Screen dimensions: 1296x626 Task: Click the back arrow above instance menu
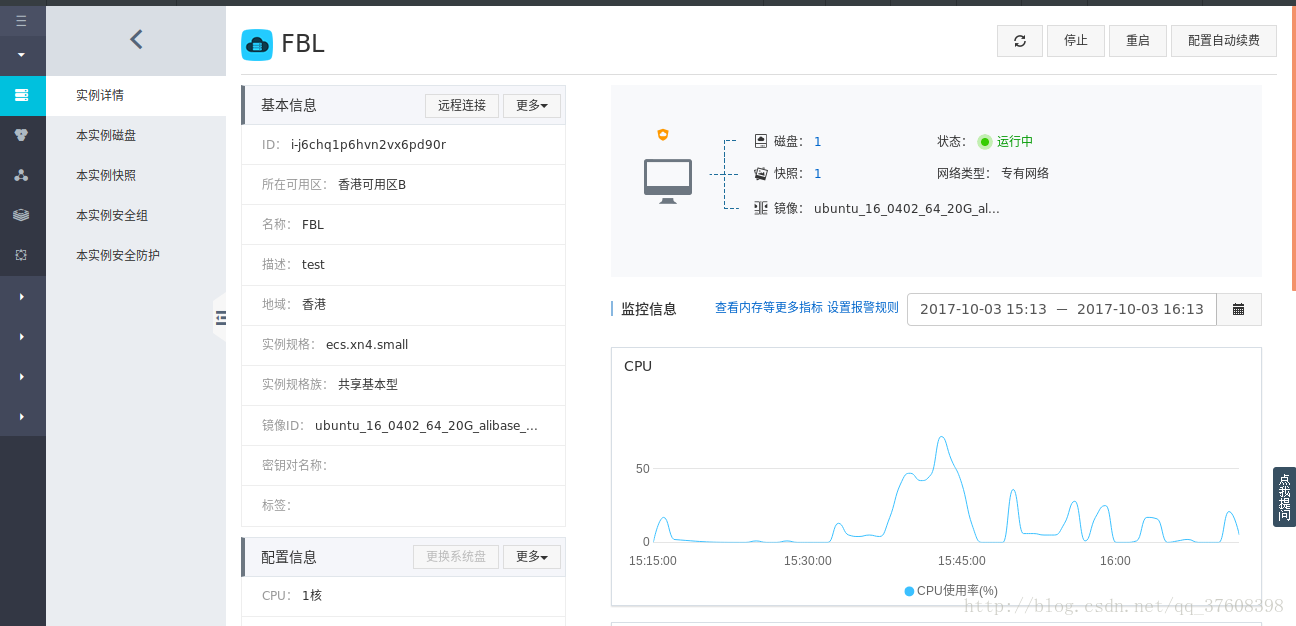[x=136, y=40]
